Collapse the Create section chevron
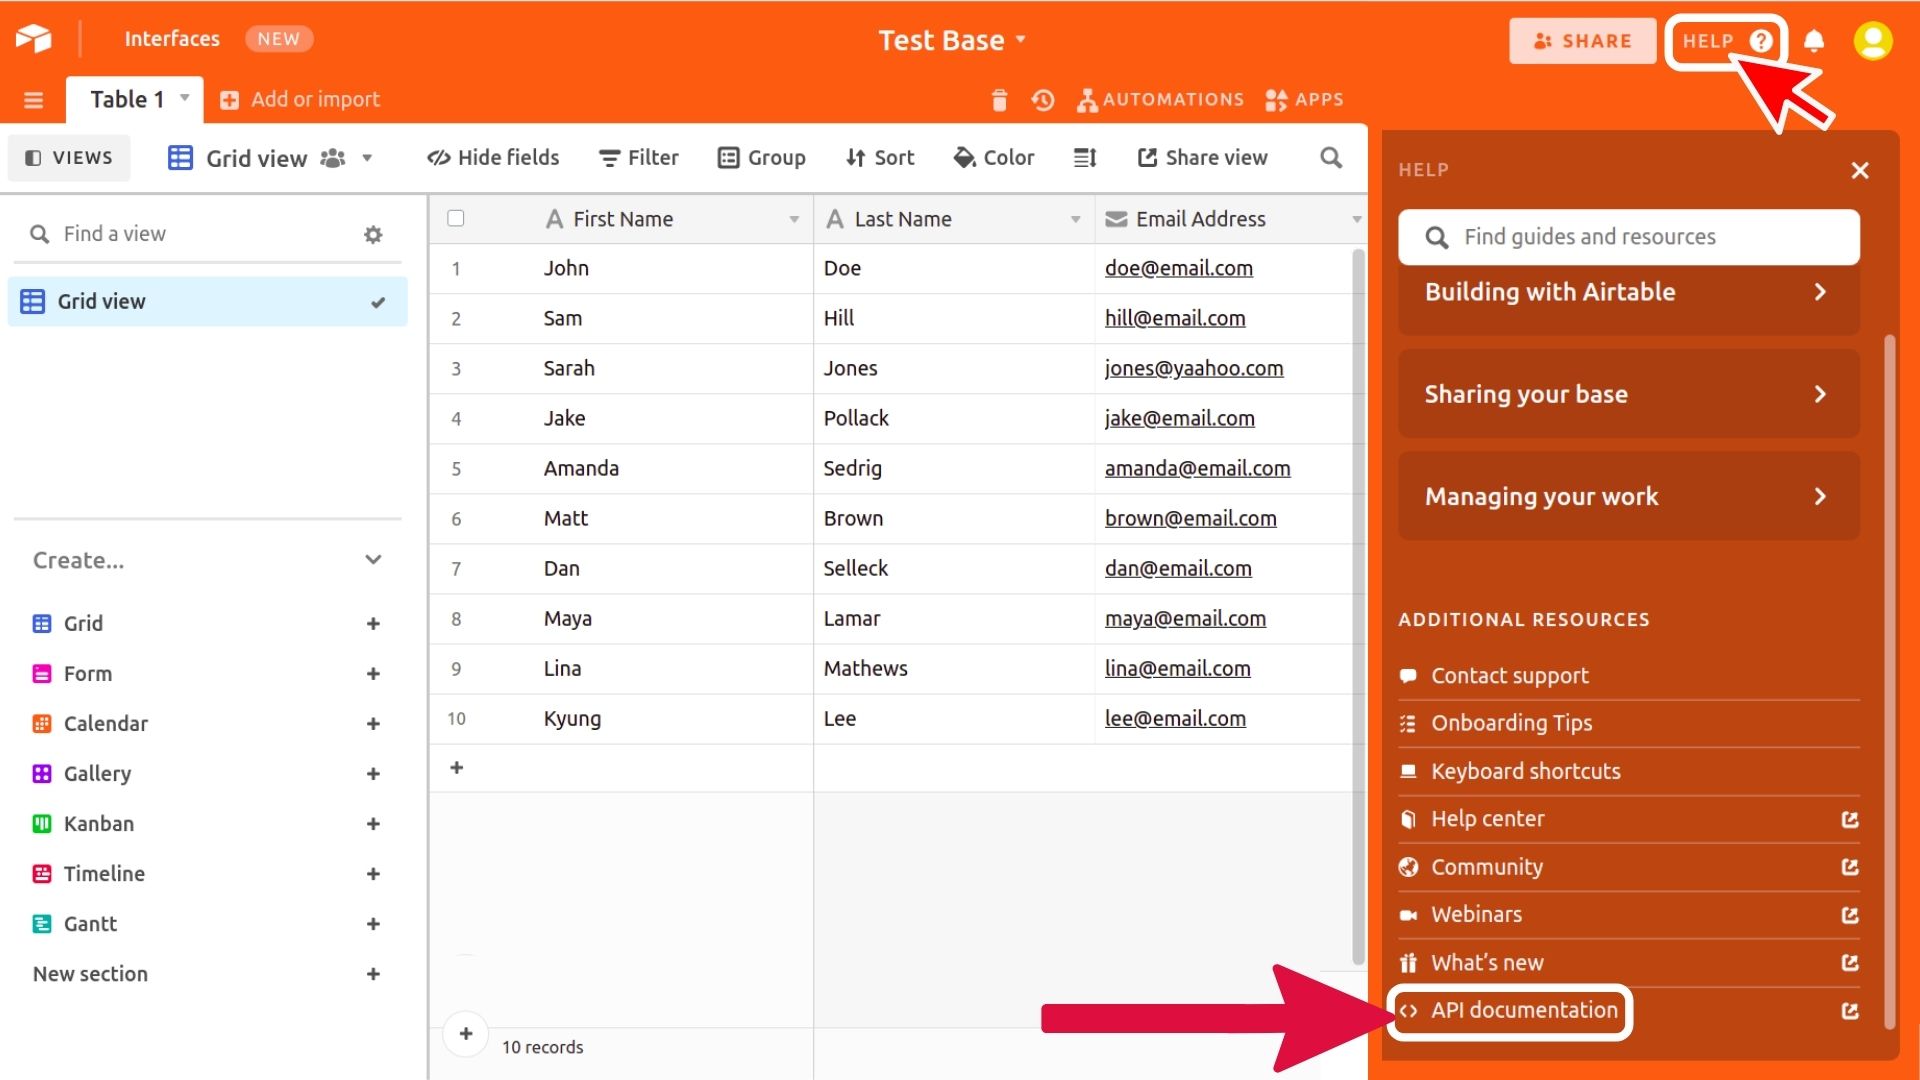The image size is (1920, 1080). point(373,560)
